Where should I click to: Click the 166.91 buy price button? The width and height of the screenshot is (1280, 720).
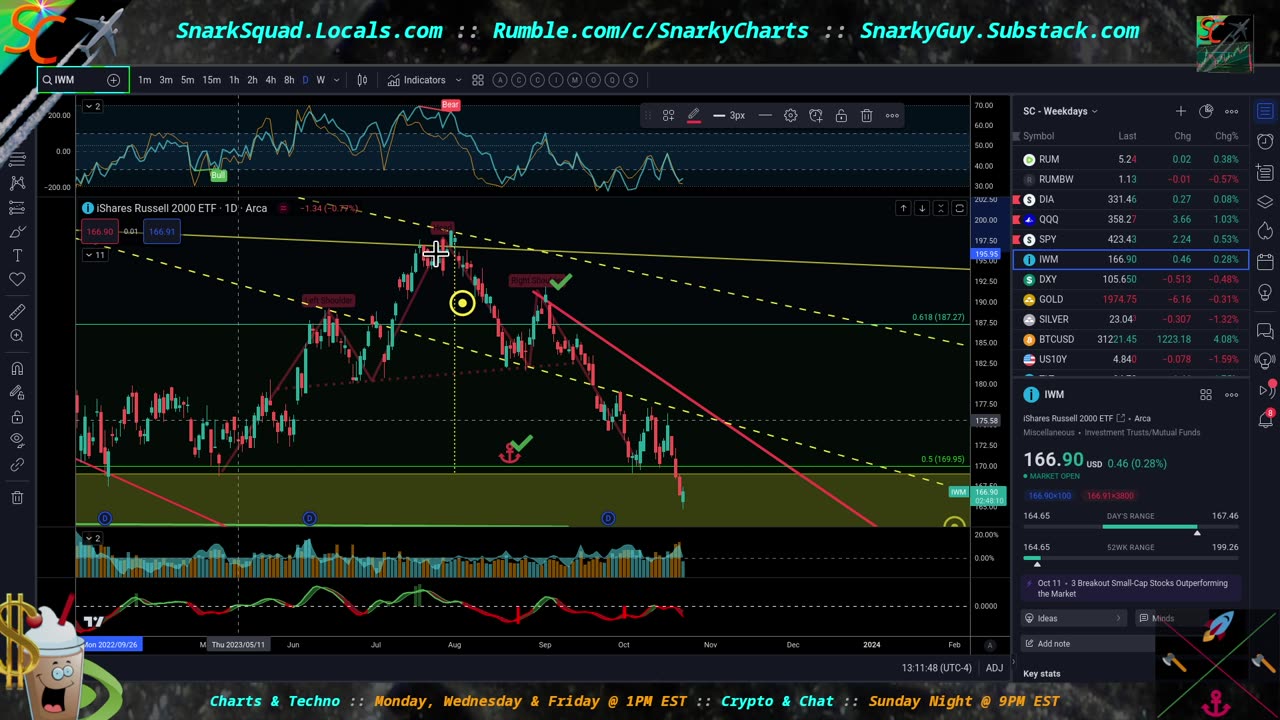point(162,232)
